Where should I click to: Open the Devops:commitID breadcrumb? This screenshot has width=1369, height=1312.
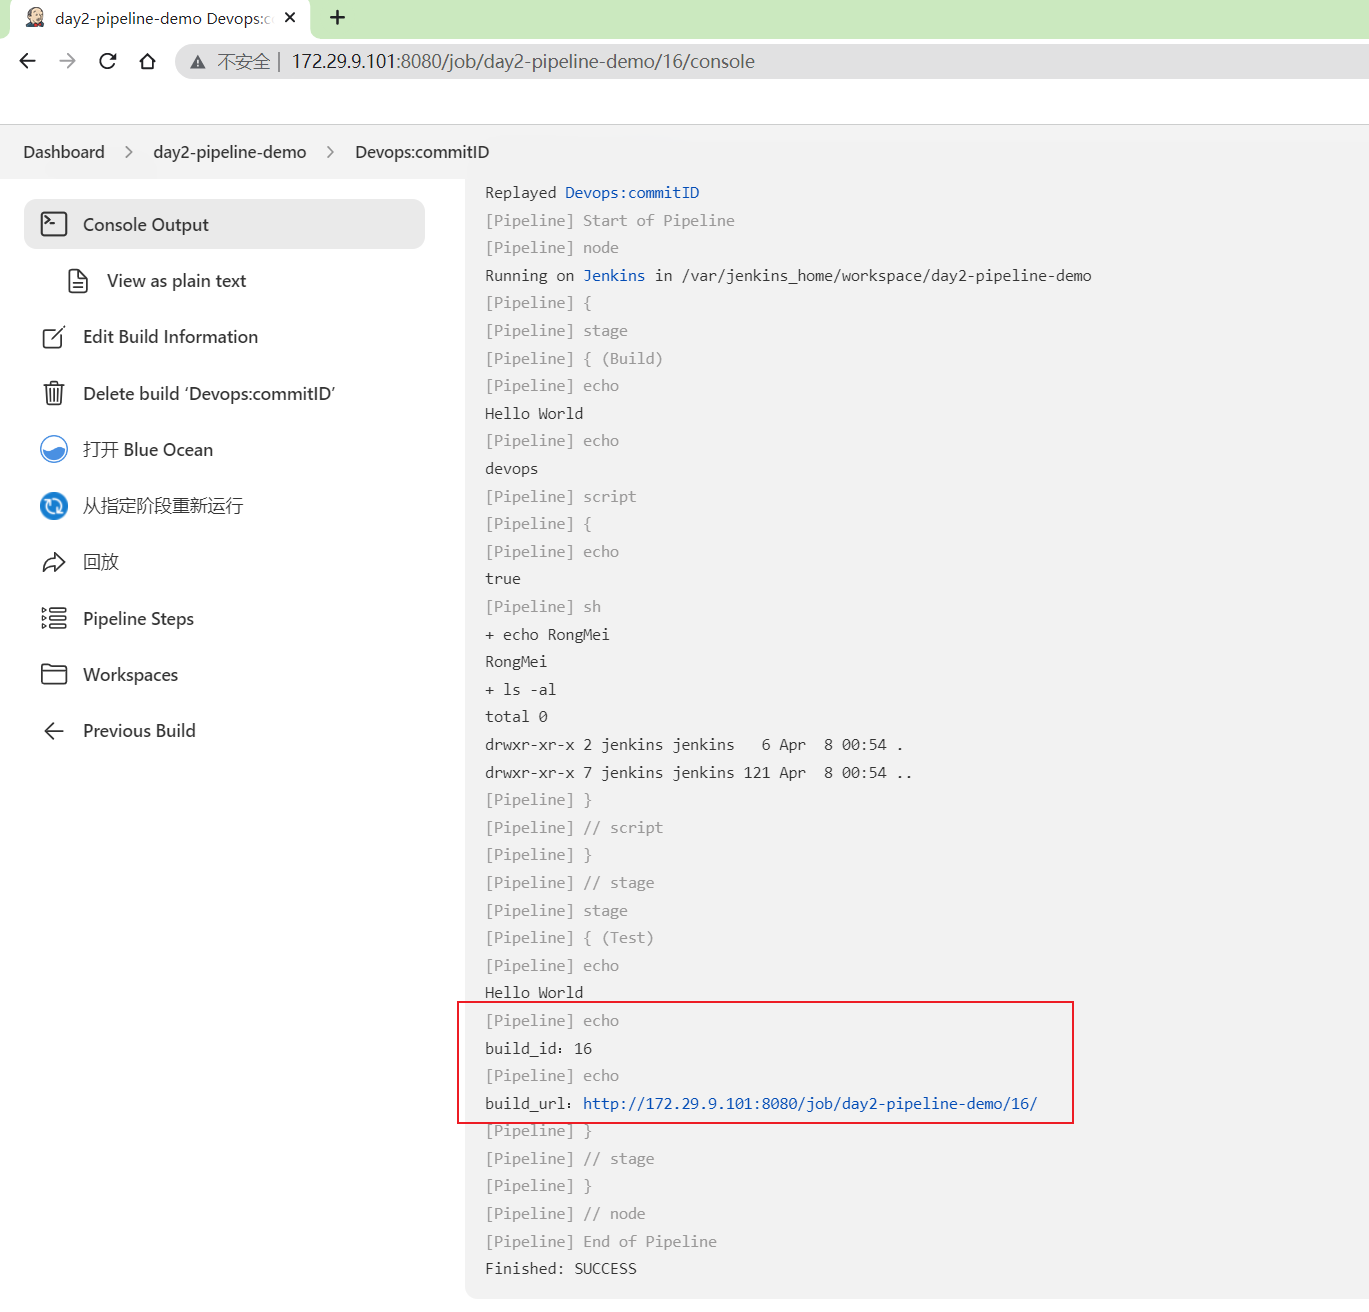pyautogui.click(x=422, y=152)
